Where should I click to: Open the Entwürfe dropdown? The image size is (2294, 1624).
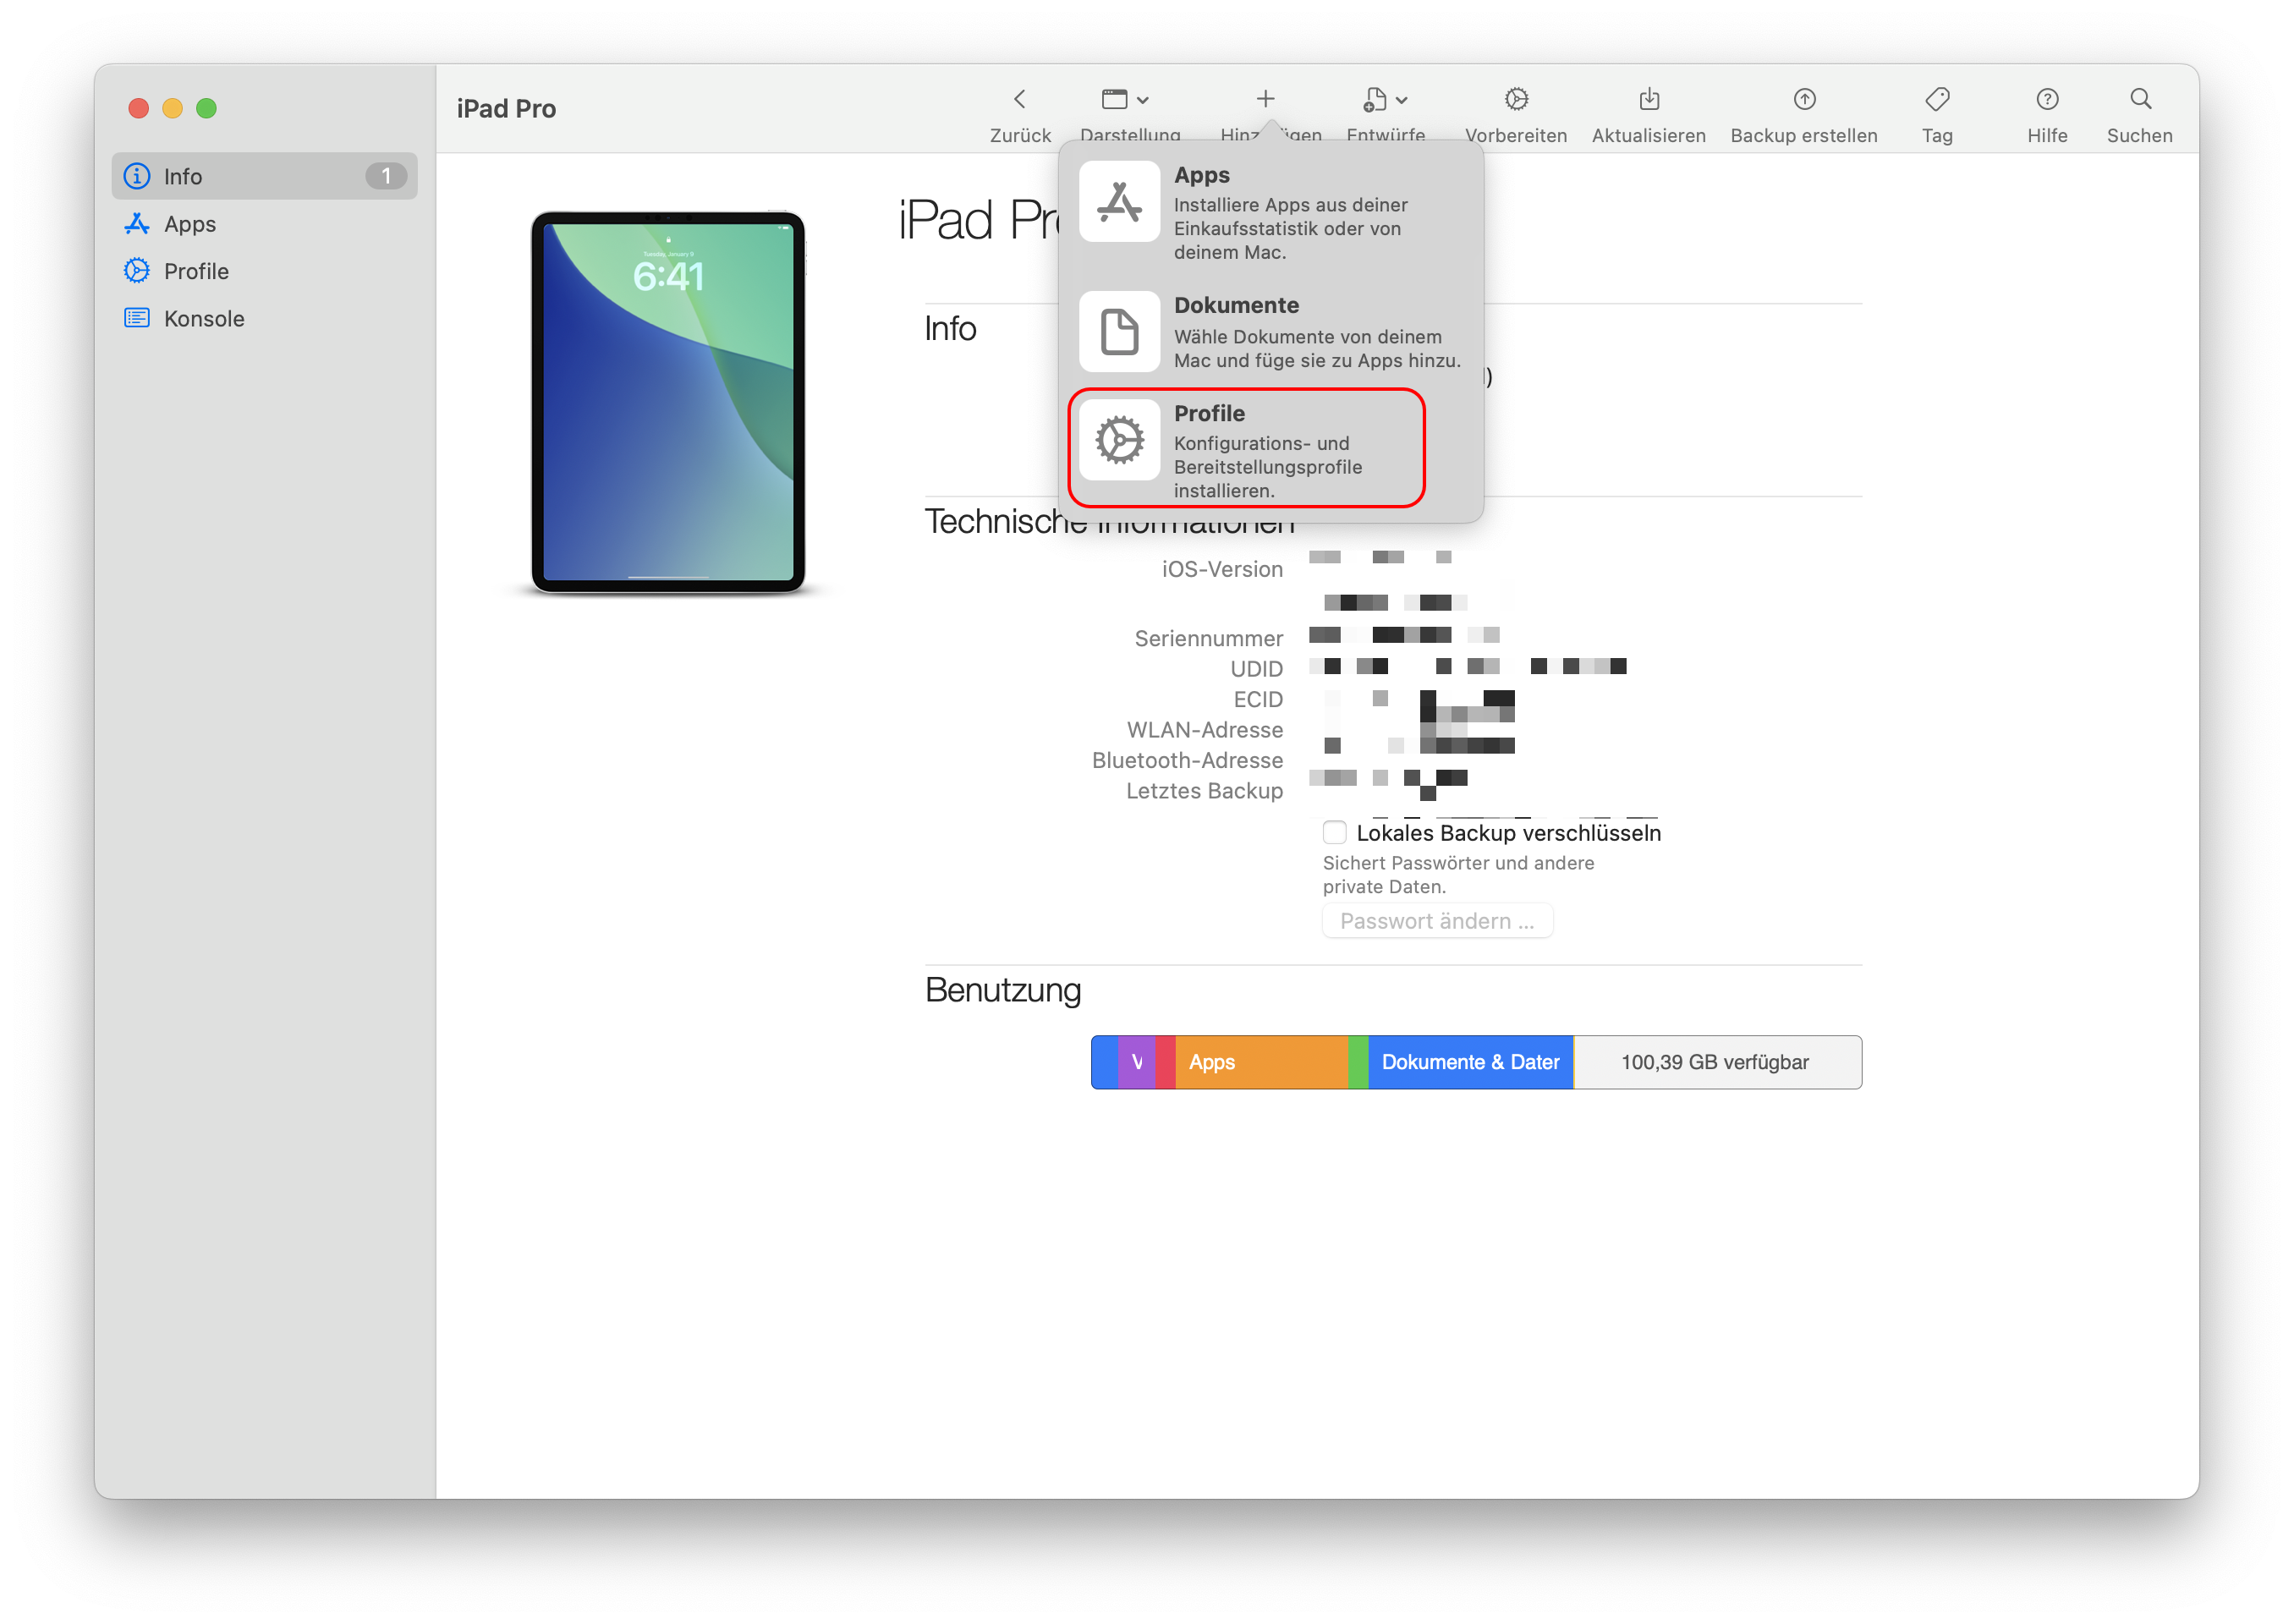click(1385, 99)
